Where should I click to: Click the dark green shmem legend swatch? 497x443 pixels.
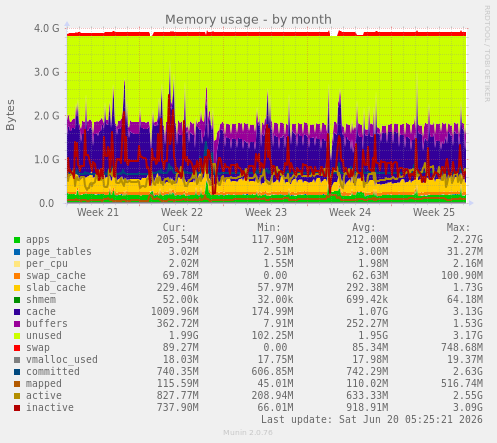pyautogui.click(x=17, y=300)
